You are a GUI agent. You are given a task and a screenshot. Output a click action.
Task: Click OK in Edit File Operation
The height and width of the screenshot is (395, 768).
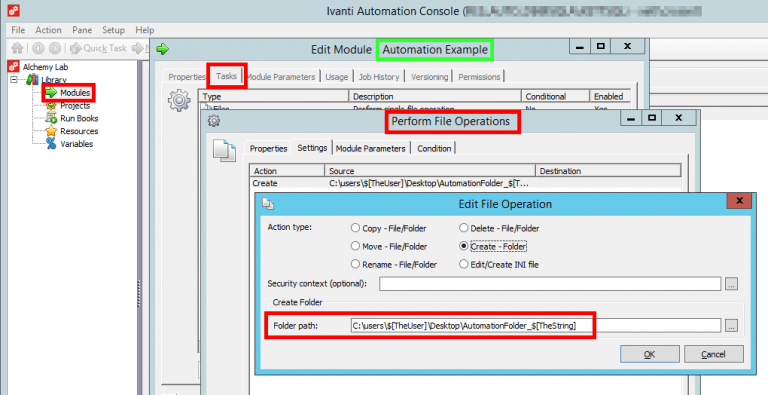click(649, 354)
